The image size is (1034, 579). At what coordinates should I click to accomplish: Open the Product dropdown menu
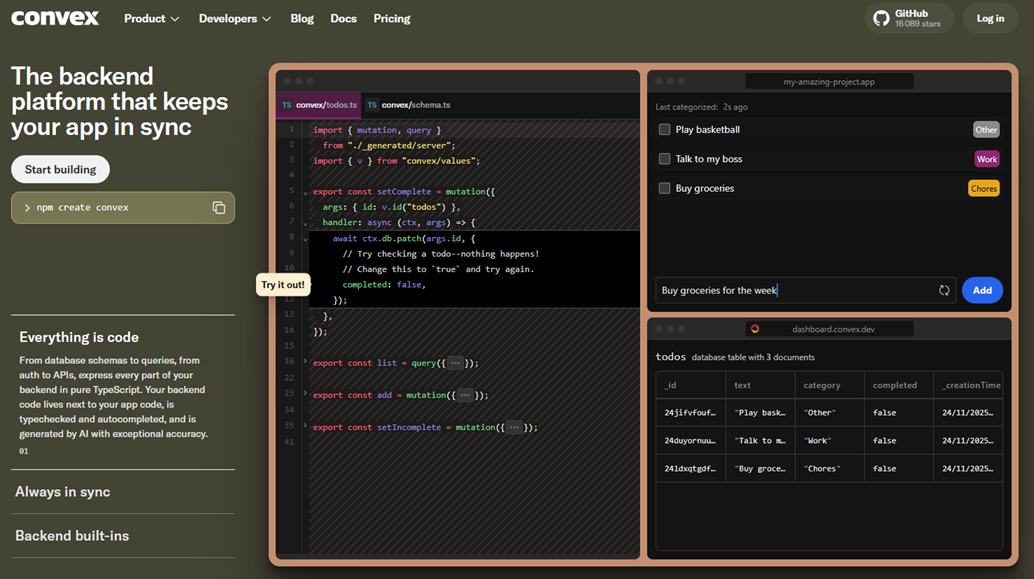tap(152, 18)
